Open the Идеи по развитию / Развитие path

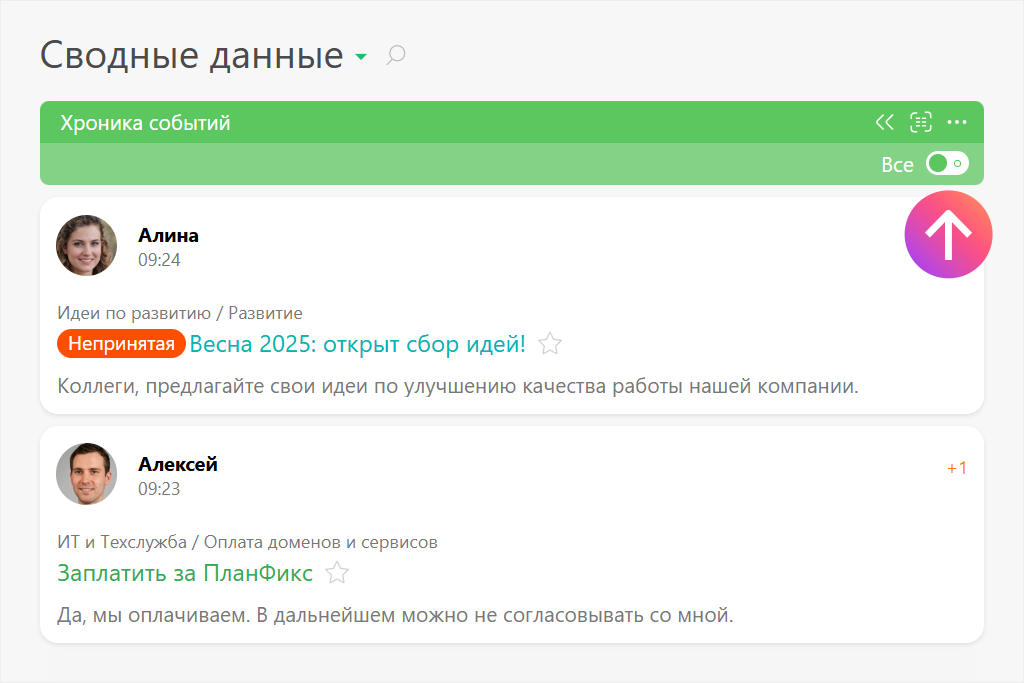(x=180, y=313)
